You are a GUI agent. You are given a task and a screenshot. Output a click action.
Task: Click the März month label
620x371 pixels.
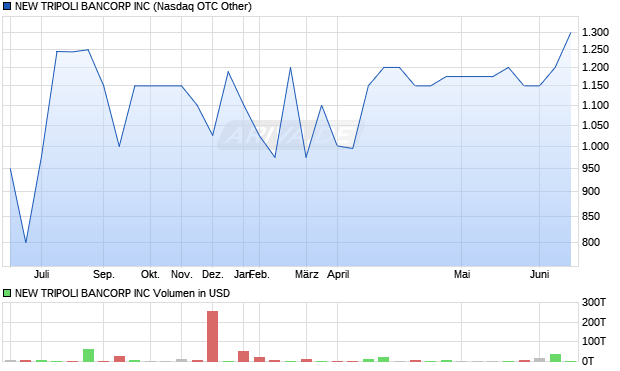tap(306, 274)
